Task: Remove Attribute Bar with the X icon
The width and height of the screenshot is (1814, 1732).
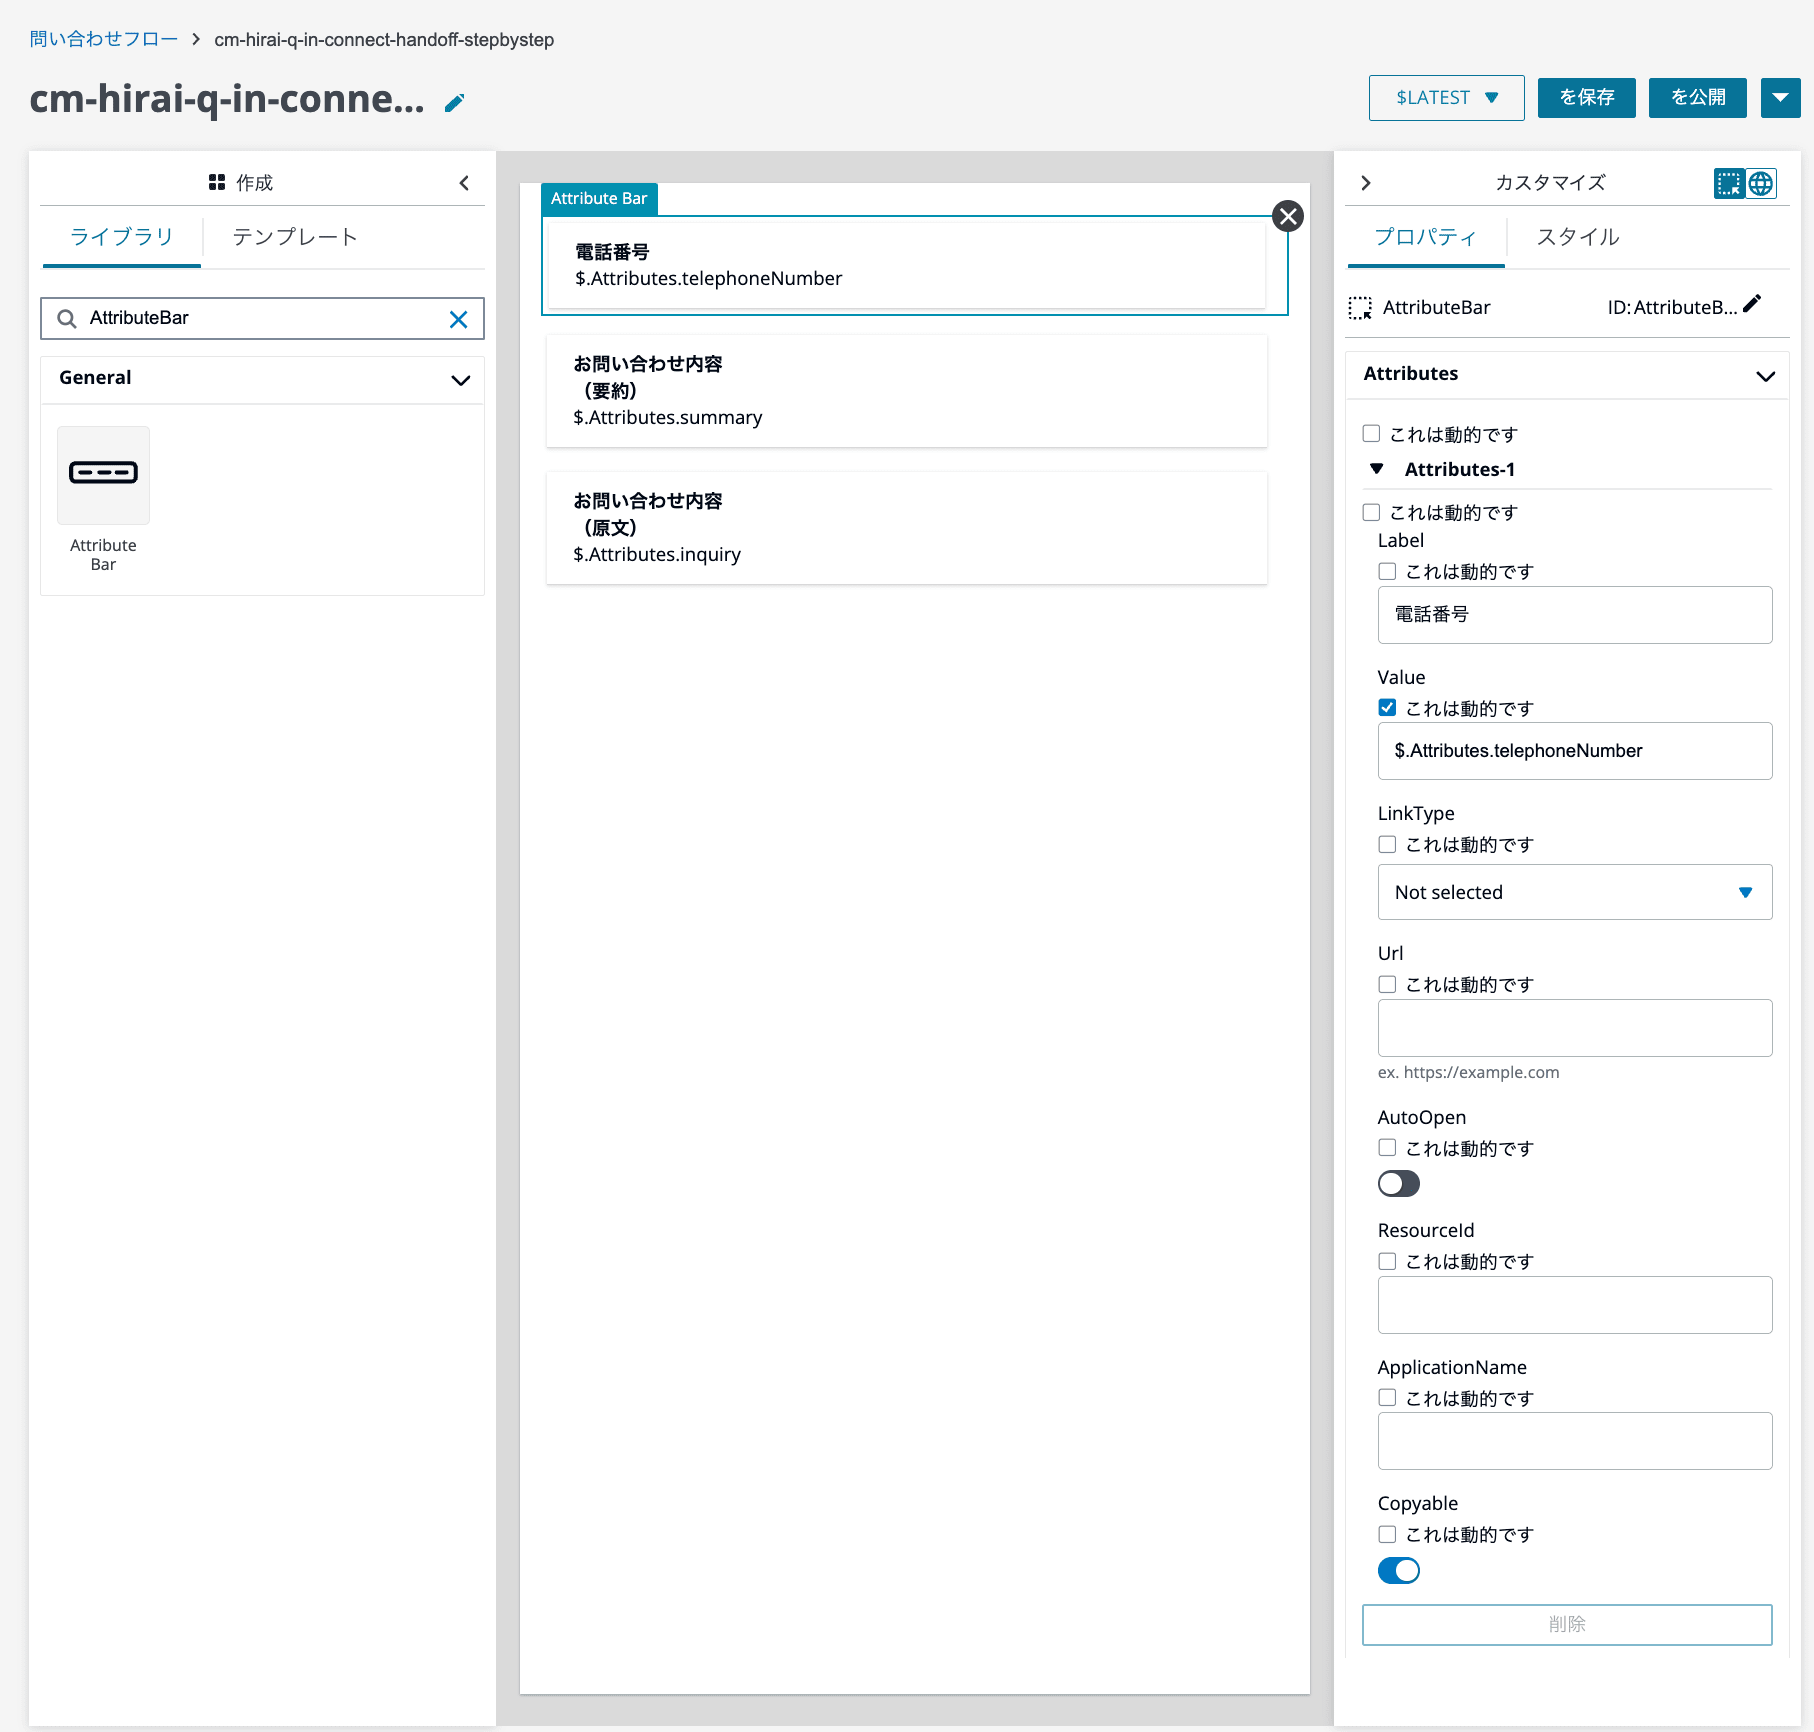Action: 1287,216
